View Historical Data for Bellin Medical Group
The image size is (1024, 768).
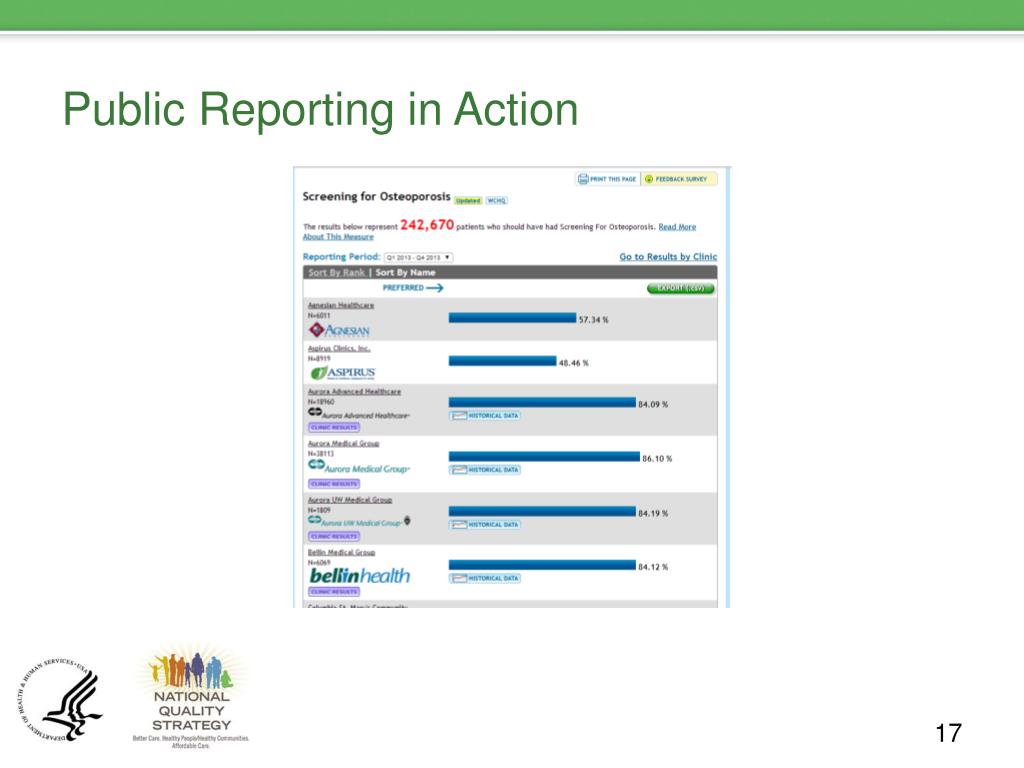point(485,578)
